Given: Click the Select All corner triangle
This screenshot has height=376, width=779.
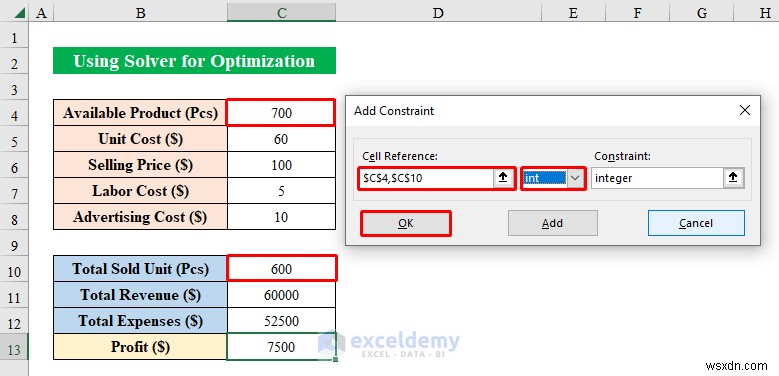Looking at the screenshot, I should point(20,12).
